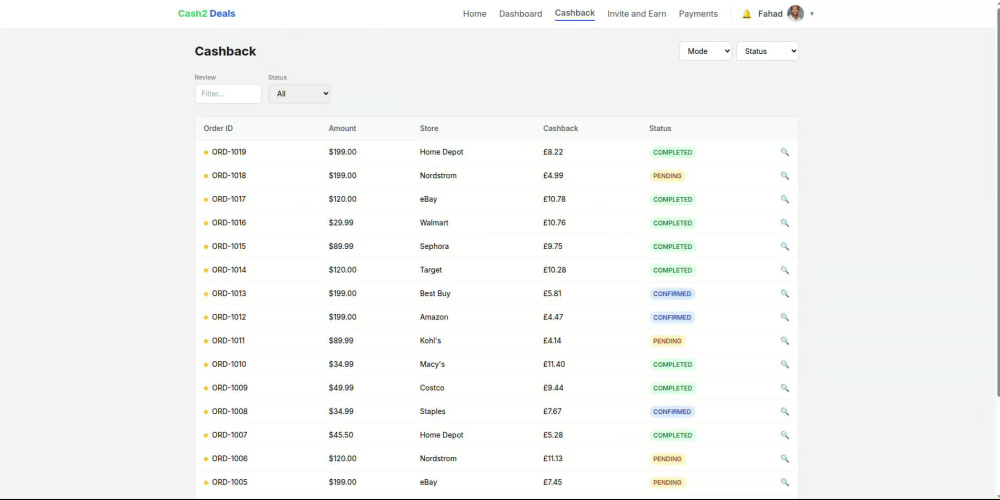Click the Walmart store cell
Screen dimensions: 1000x500
click(x=434, y=223)
